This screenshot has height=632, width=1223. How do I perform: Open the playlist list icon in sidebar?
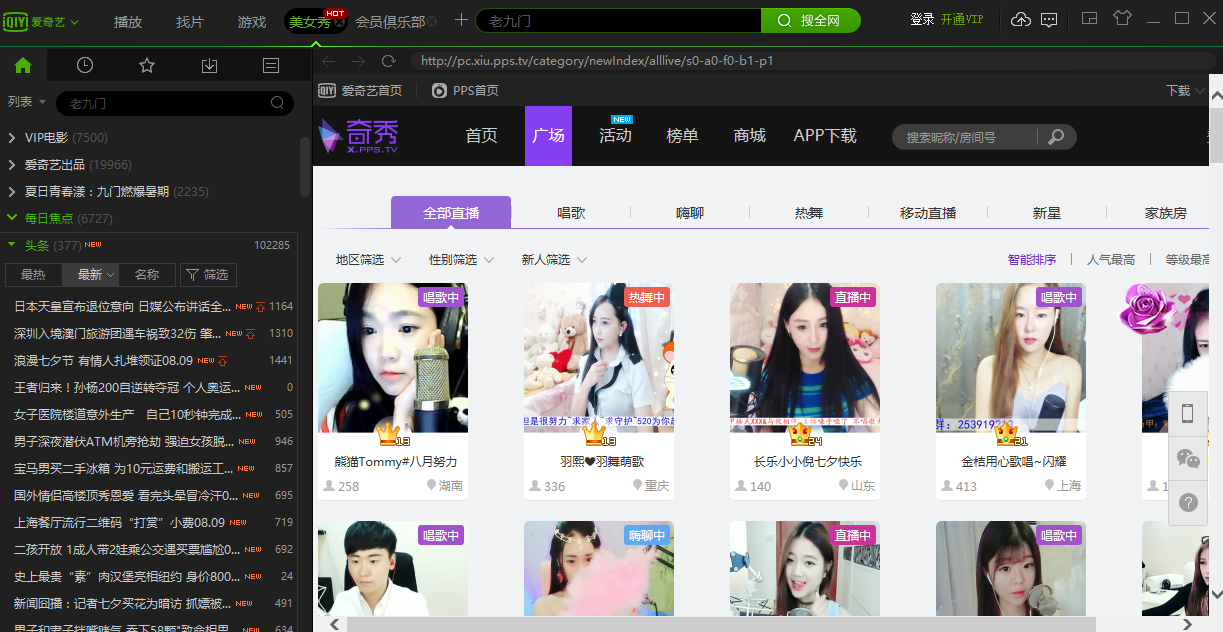tap(271, 65)
